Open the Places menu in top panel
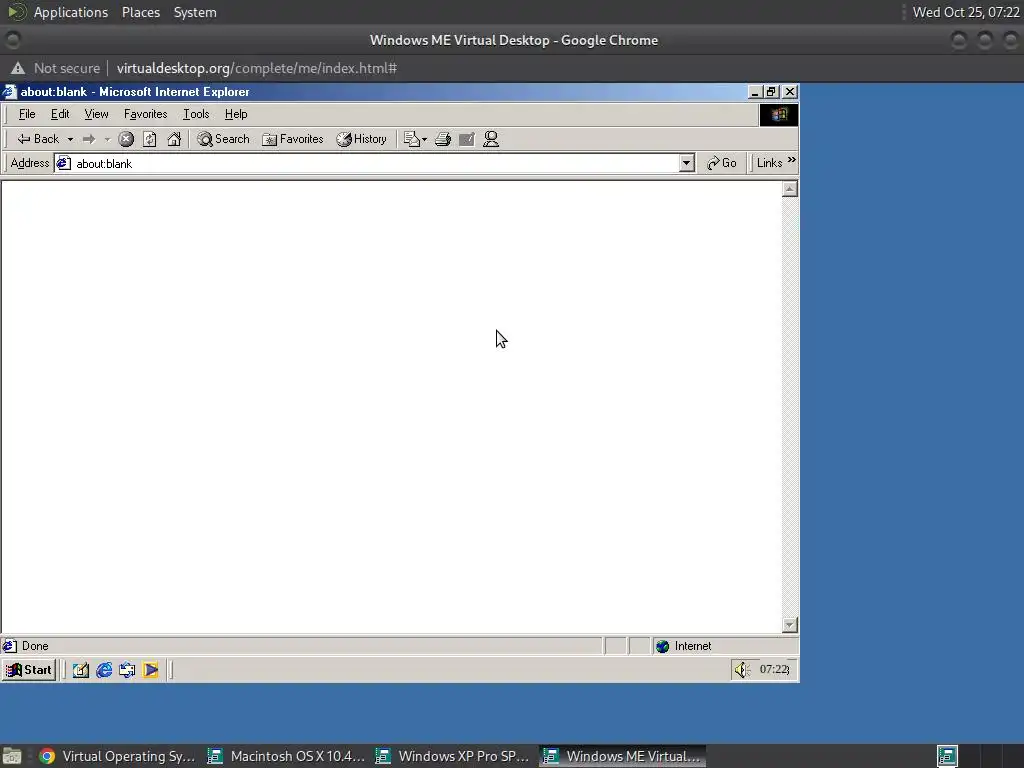This screenshot has height=768, width=1024. tap(141, 12)
